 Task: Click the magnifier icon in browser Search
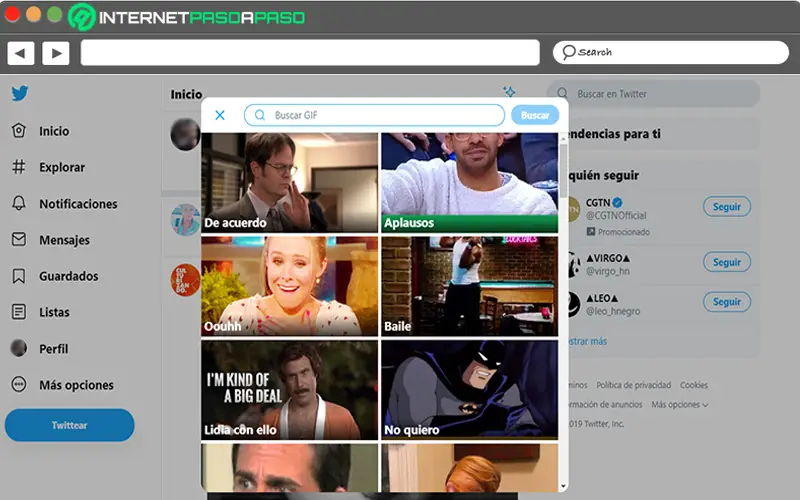(x=568, y=52)
